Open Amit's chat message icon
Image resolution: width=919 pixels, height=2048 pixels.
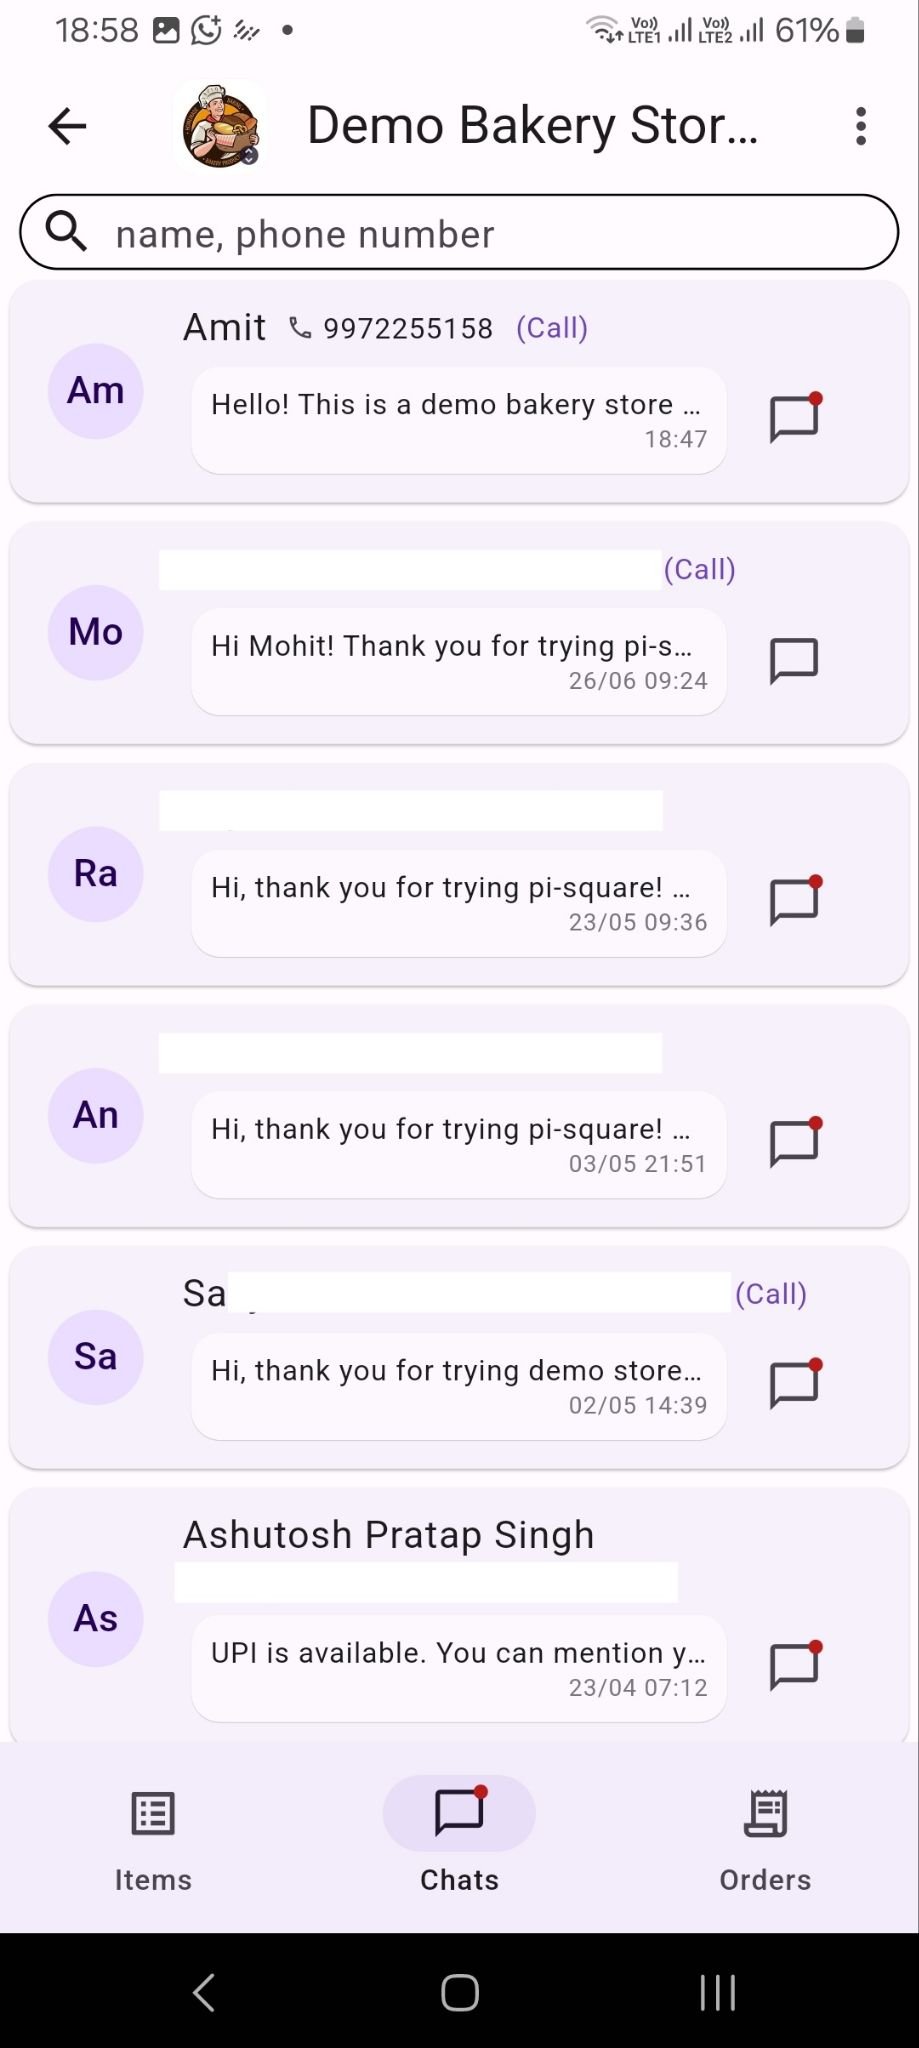(x=794, y=418)
